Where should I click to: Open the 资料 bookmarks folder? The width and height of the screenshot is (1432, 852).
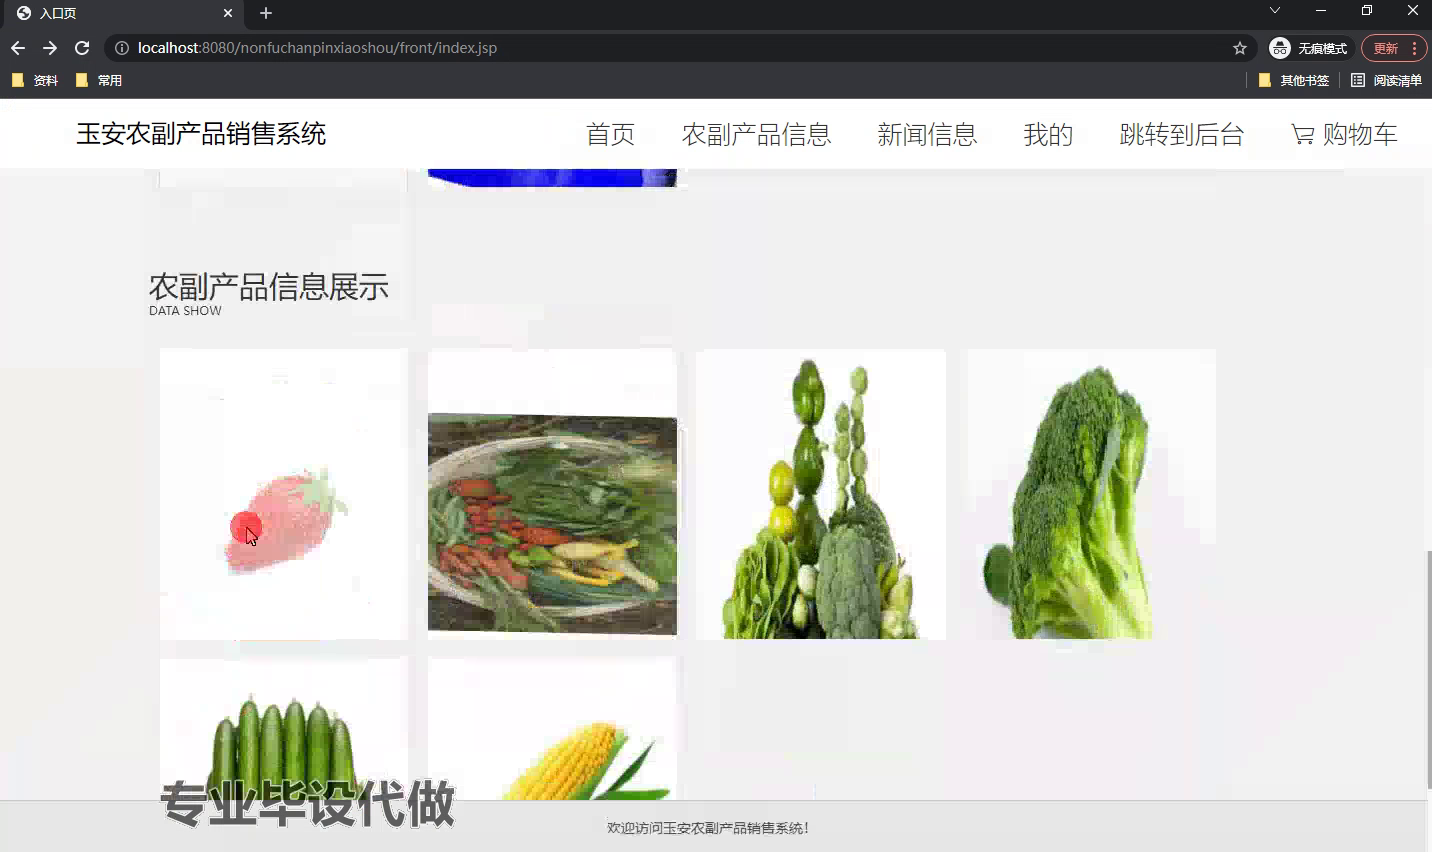[35, 80]
